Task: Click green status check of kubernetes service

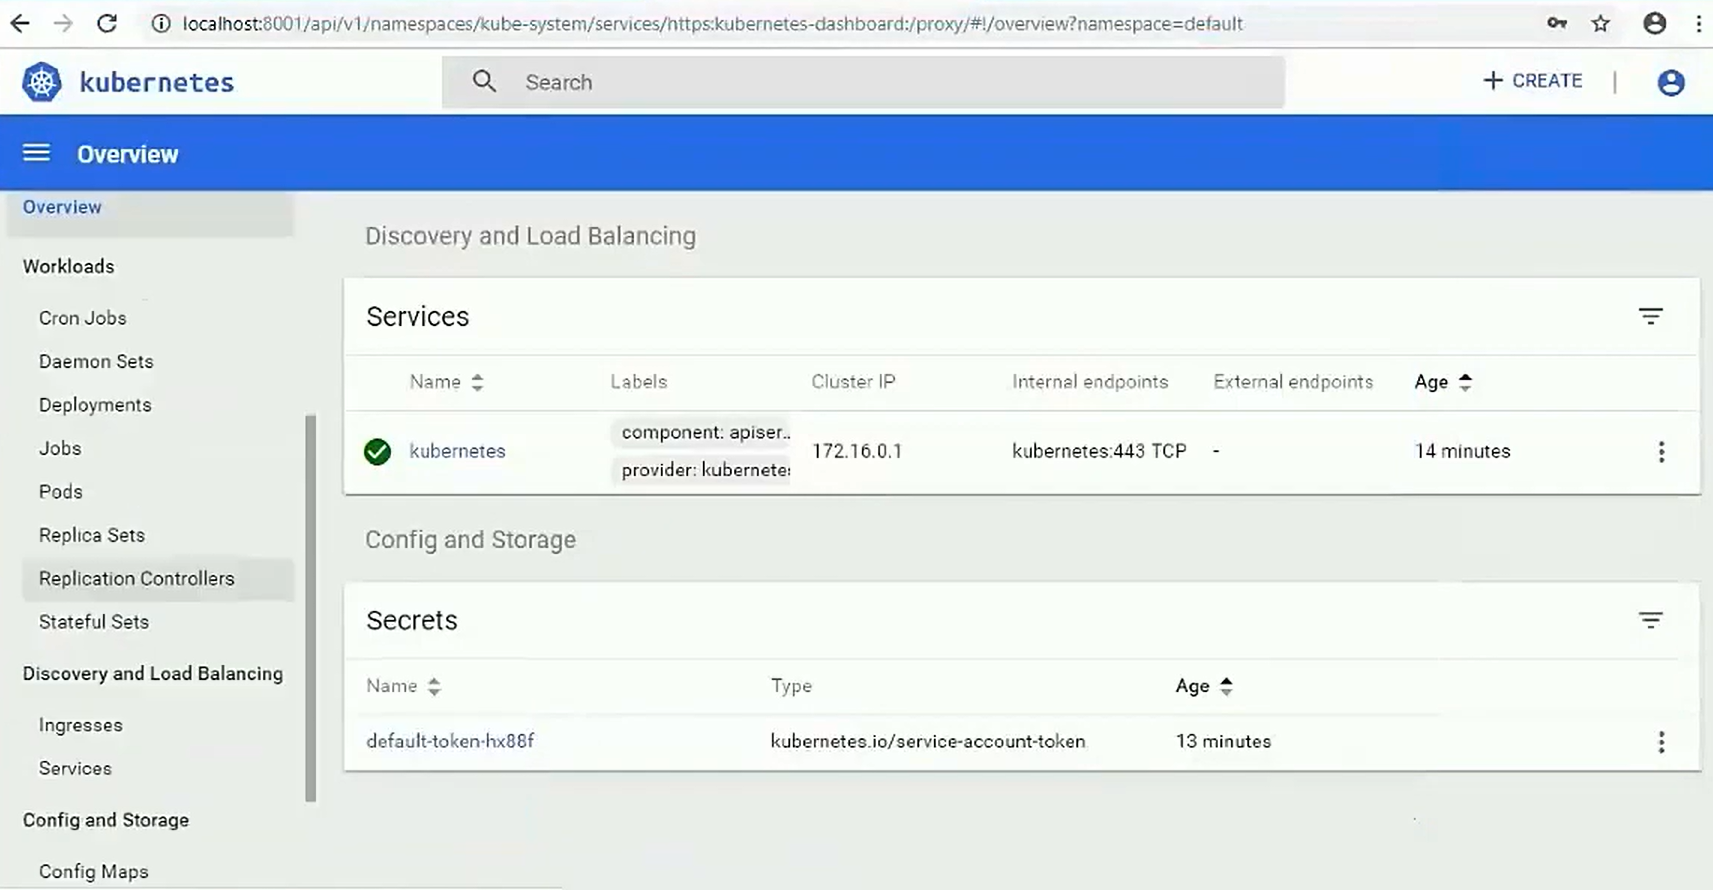Action: click(x=377, y=452)
